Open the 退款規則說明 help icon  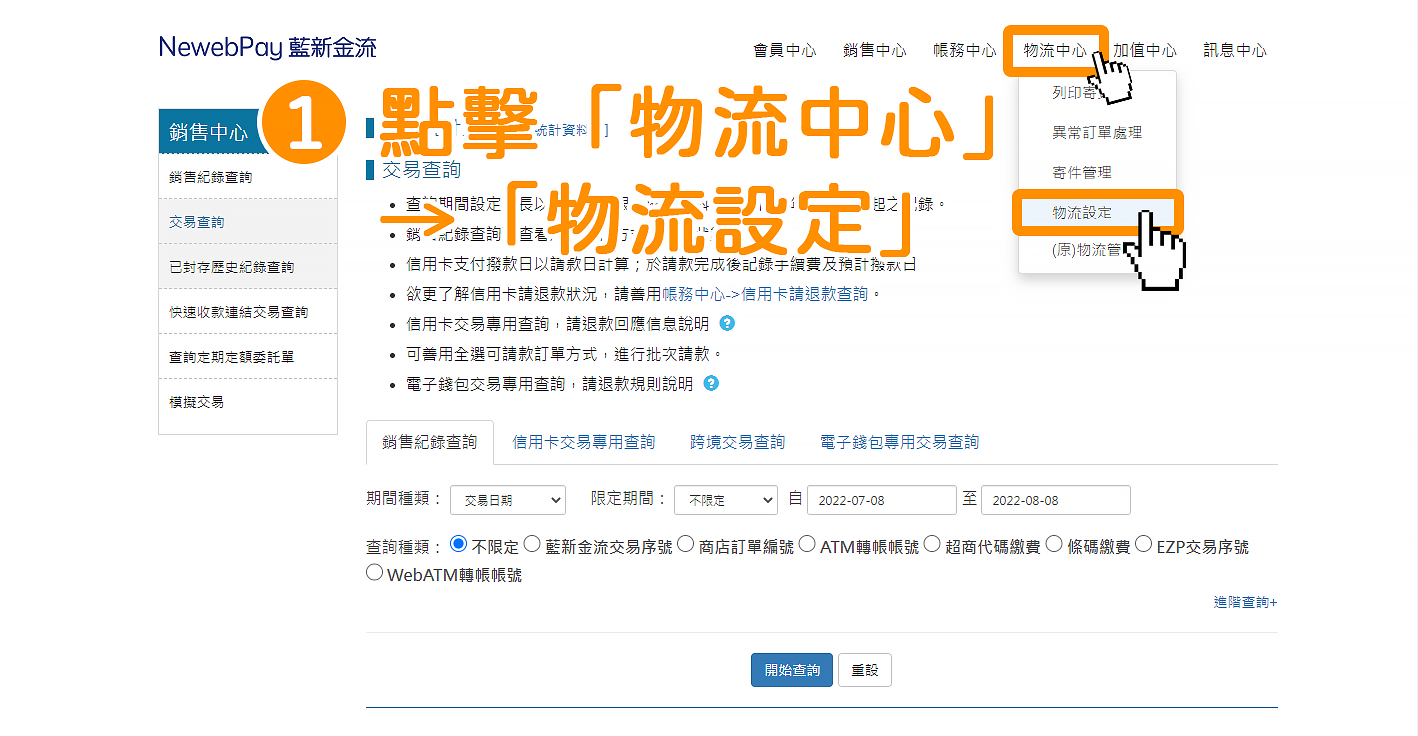(x=711, y=383)
